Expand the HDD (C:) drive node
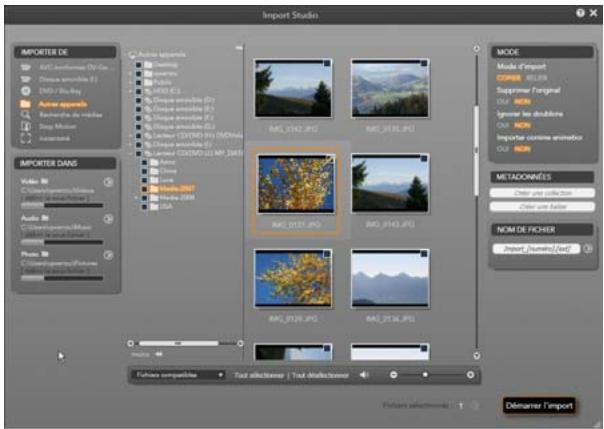Screen dimensions: 604x429 point(131,92)
